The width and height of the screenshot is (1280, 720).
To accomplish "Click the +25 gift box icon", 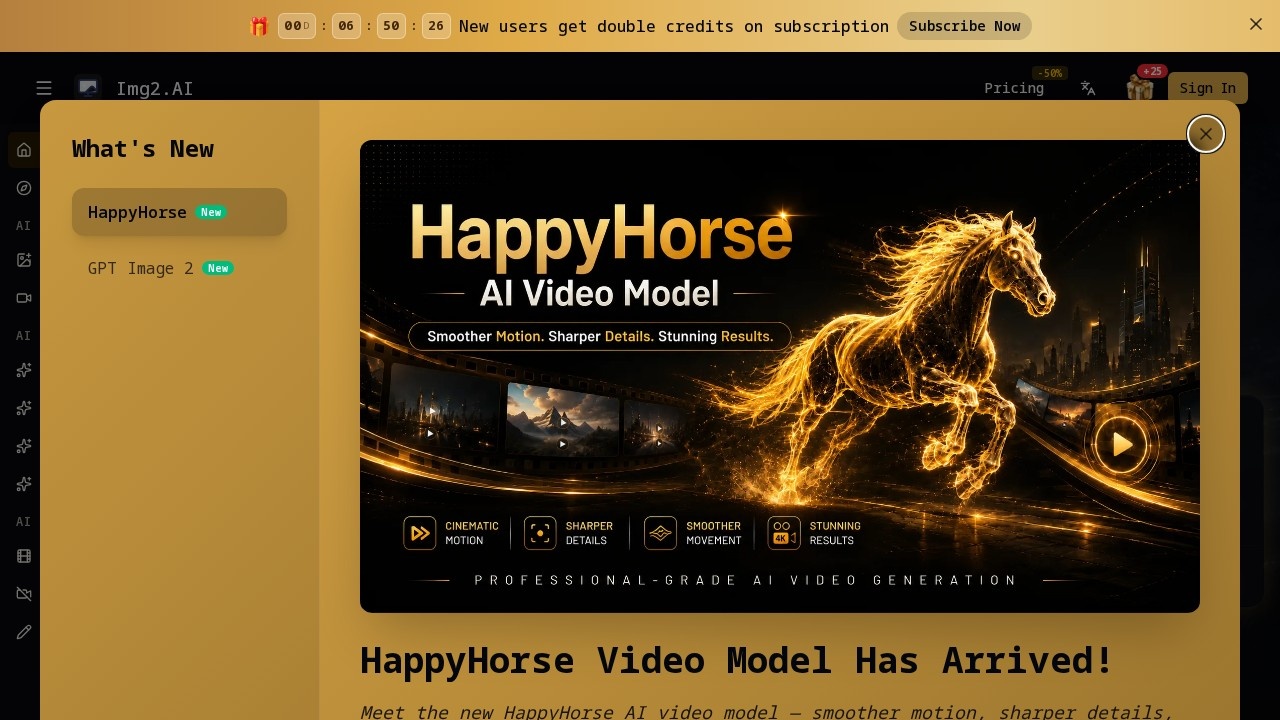I will (x=1140, y=88).
